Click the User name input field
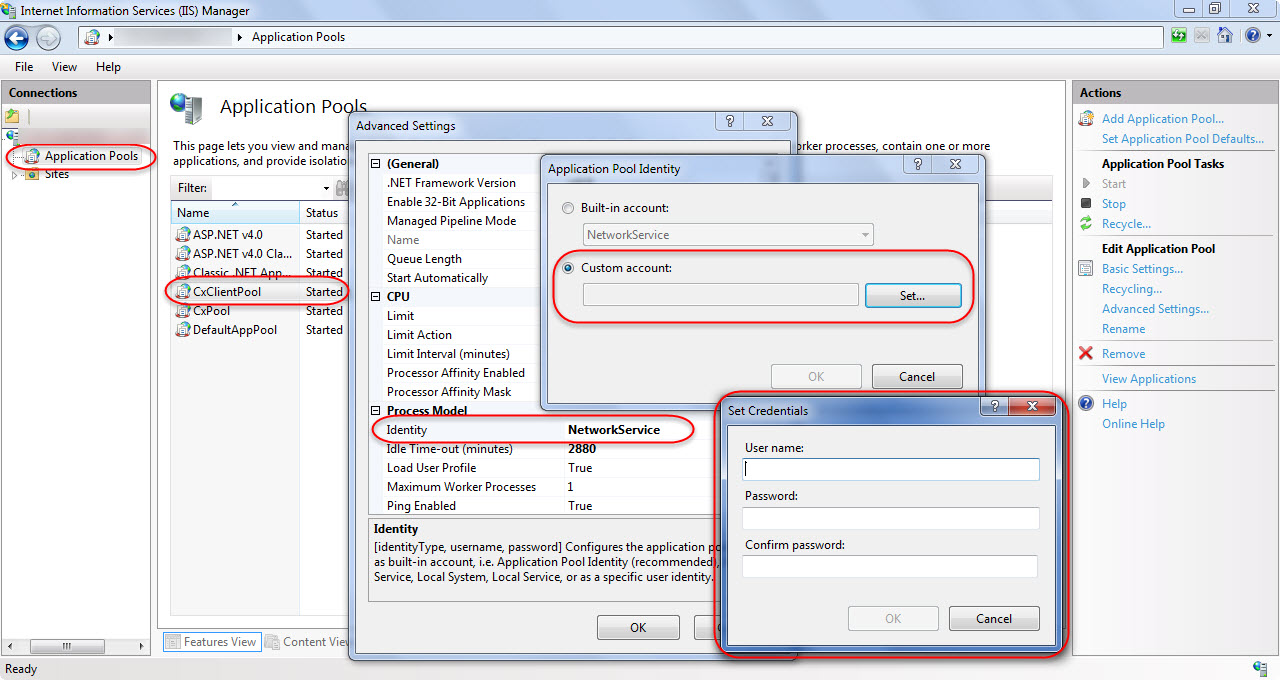The image size is (1280, 680). pyautogui.click(x=891, y=469)
